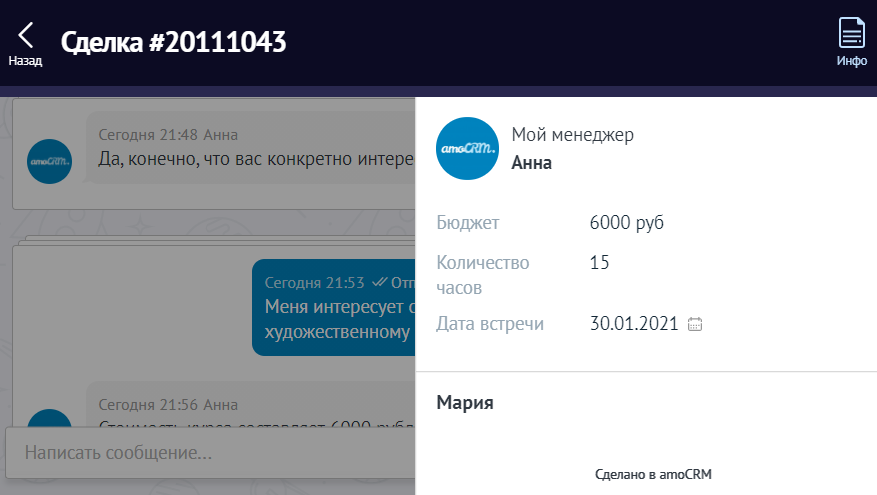Open the Инфо document icon

[851, 34]
